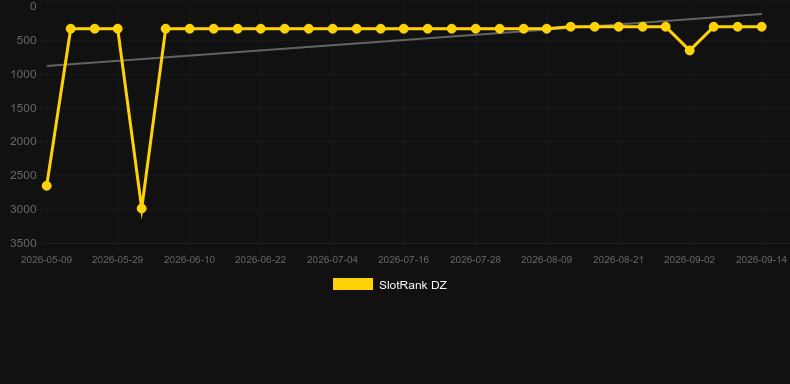Click the 2026-09-14 x-axis label
The height and width of the screenshot is (384, 790).
[x=761, y=260]
